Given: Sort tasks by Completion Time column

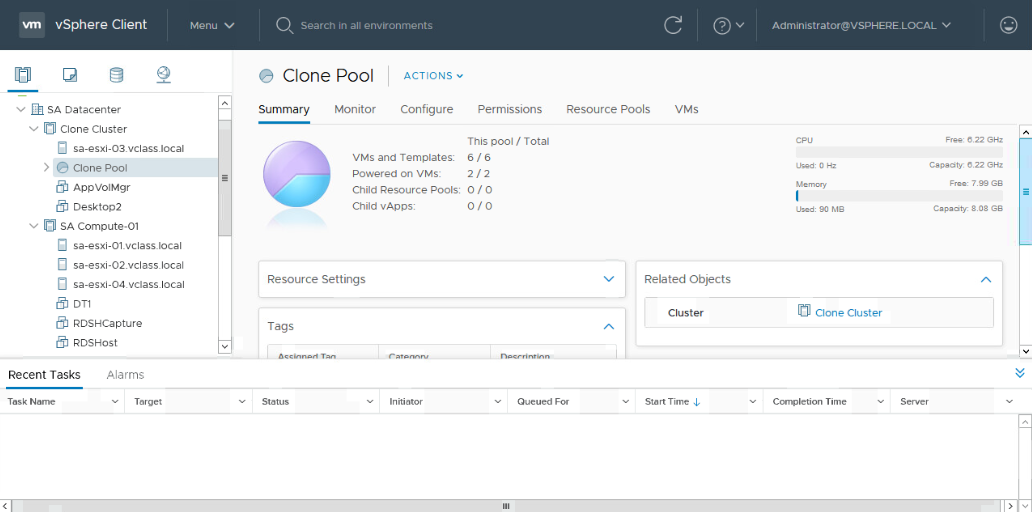Looking at the screenshot, I should pyautogui.click(x=809, y=401).
